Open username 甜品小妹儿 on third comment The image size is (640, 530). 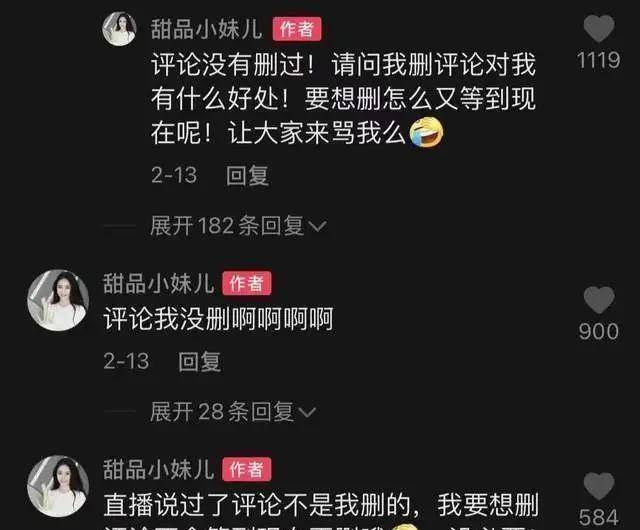click(x=158, y=470)
